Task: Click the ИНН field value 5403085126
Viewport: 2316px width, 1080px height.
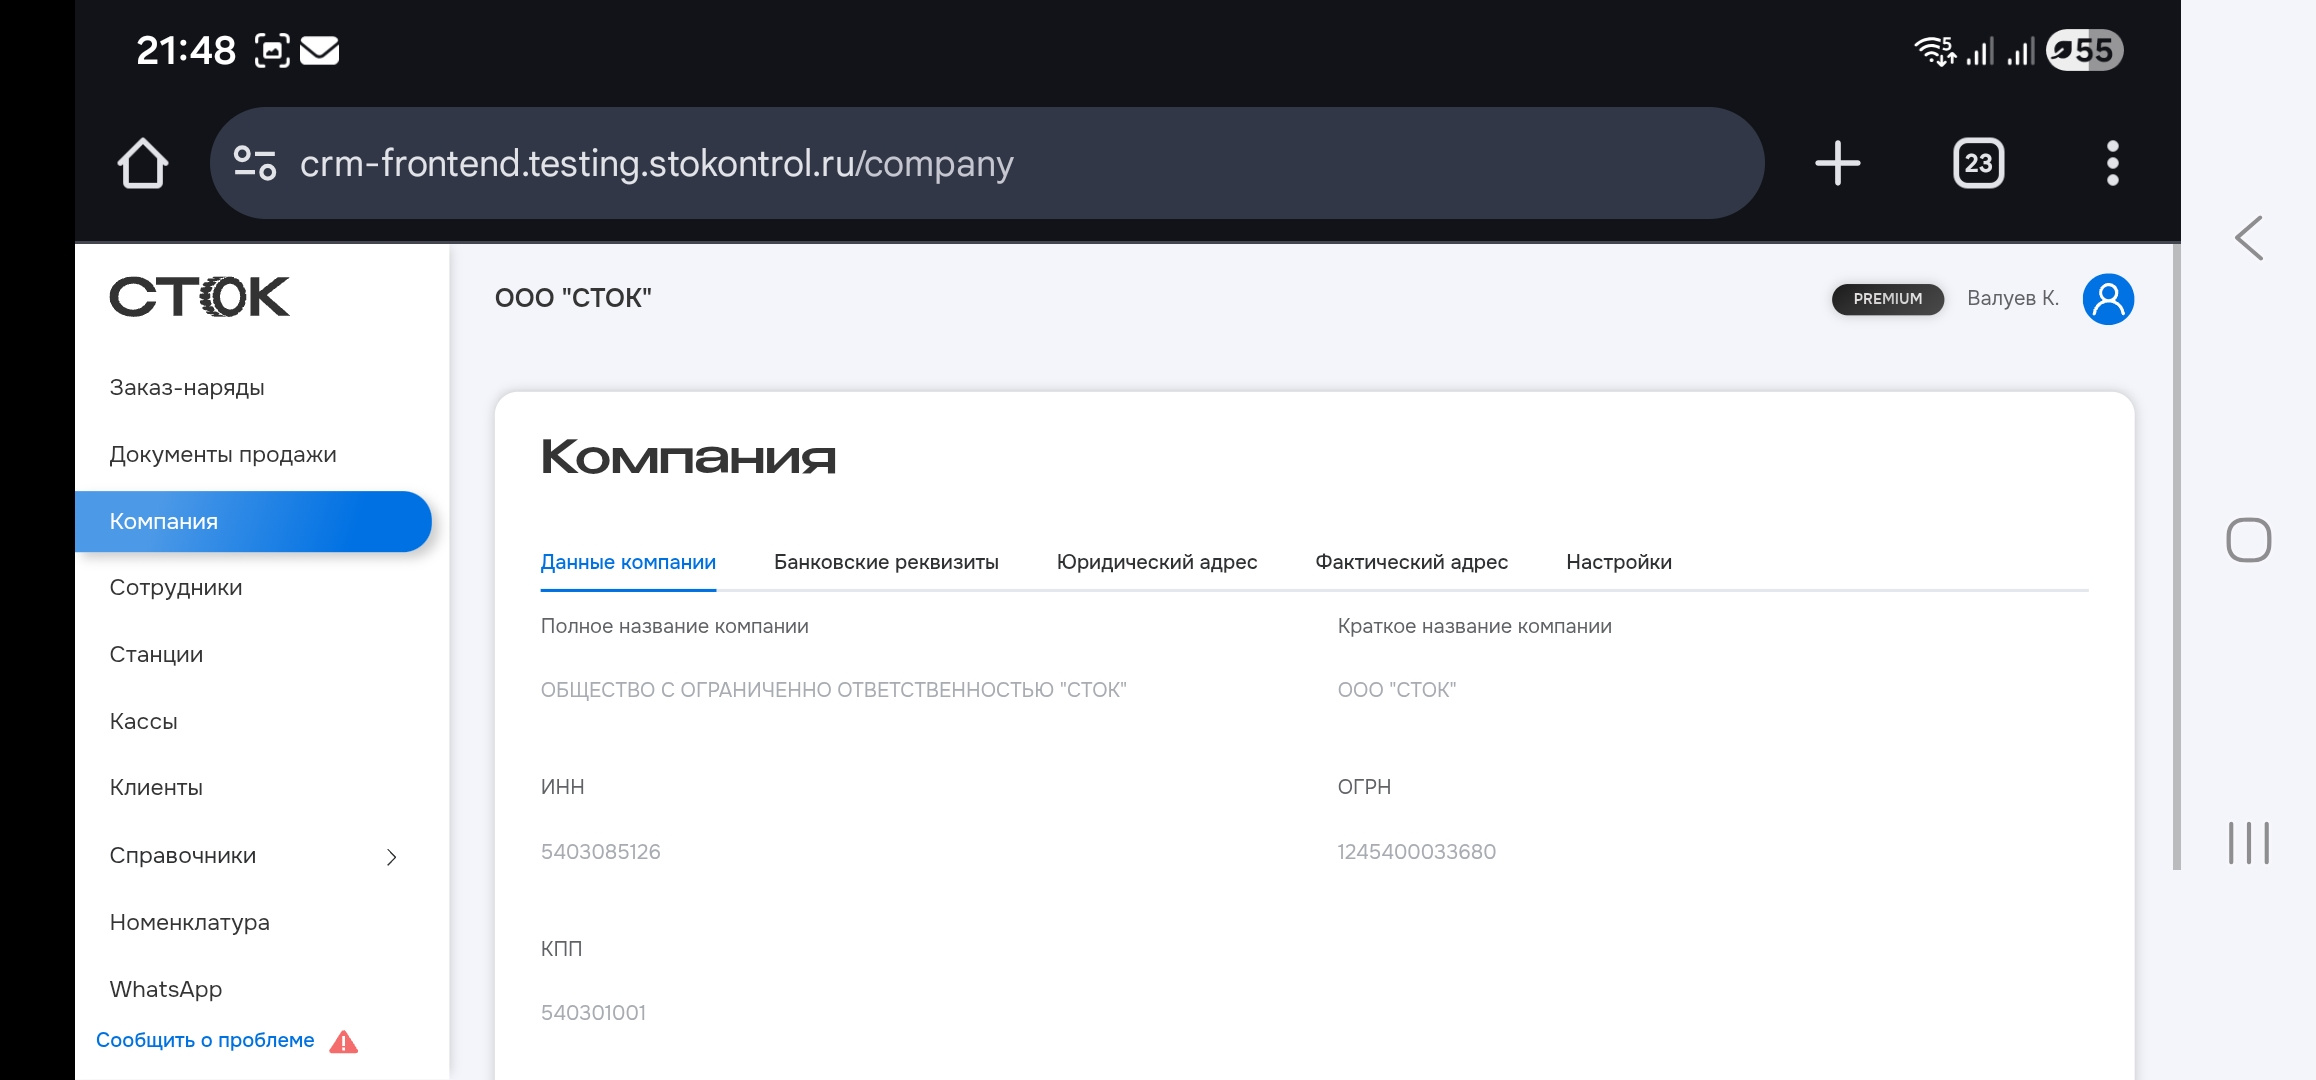Action: 600,852
